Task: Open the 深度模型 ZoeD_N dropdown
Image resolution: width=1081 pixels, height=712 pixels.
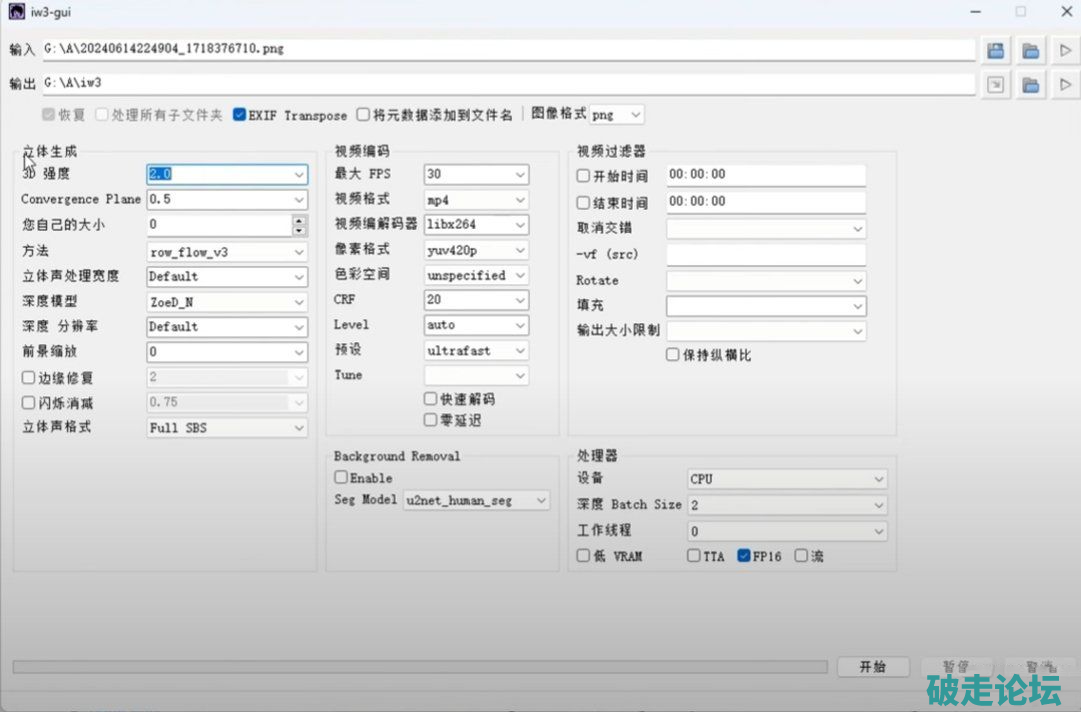Action: click(227, 301)
